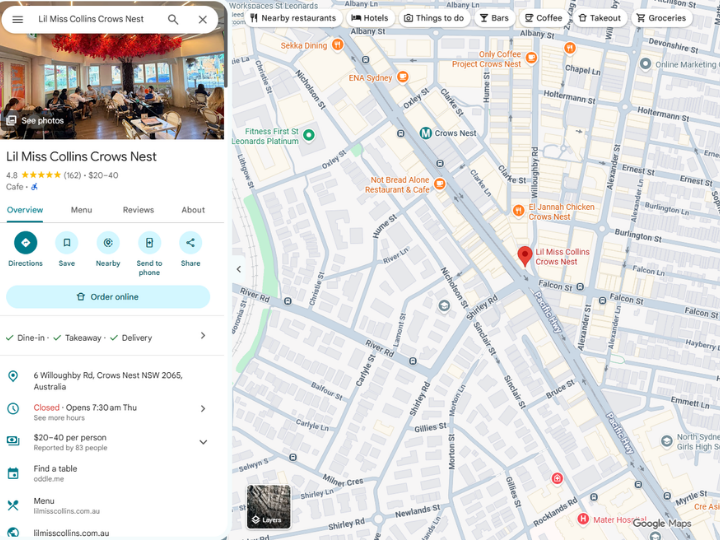Clear the search with the X icon
Image resolution: width=720 pixels, height=540 pixels.
202,19
